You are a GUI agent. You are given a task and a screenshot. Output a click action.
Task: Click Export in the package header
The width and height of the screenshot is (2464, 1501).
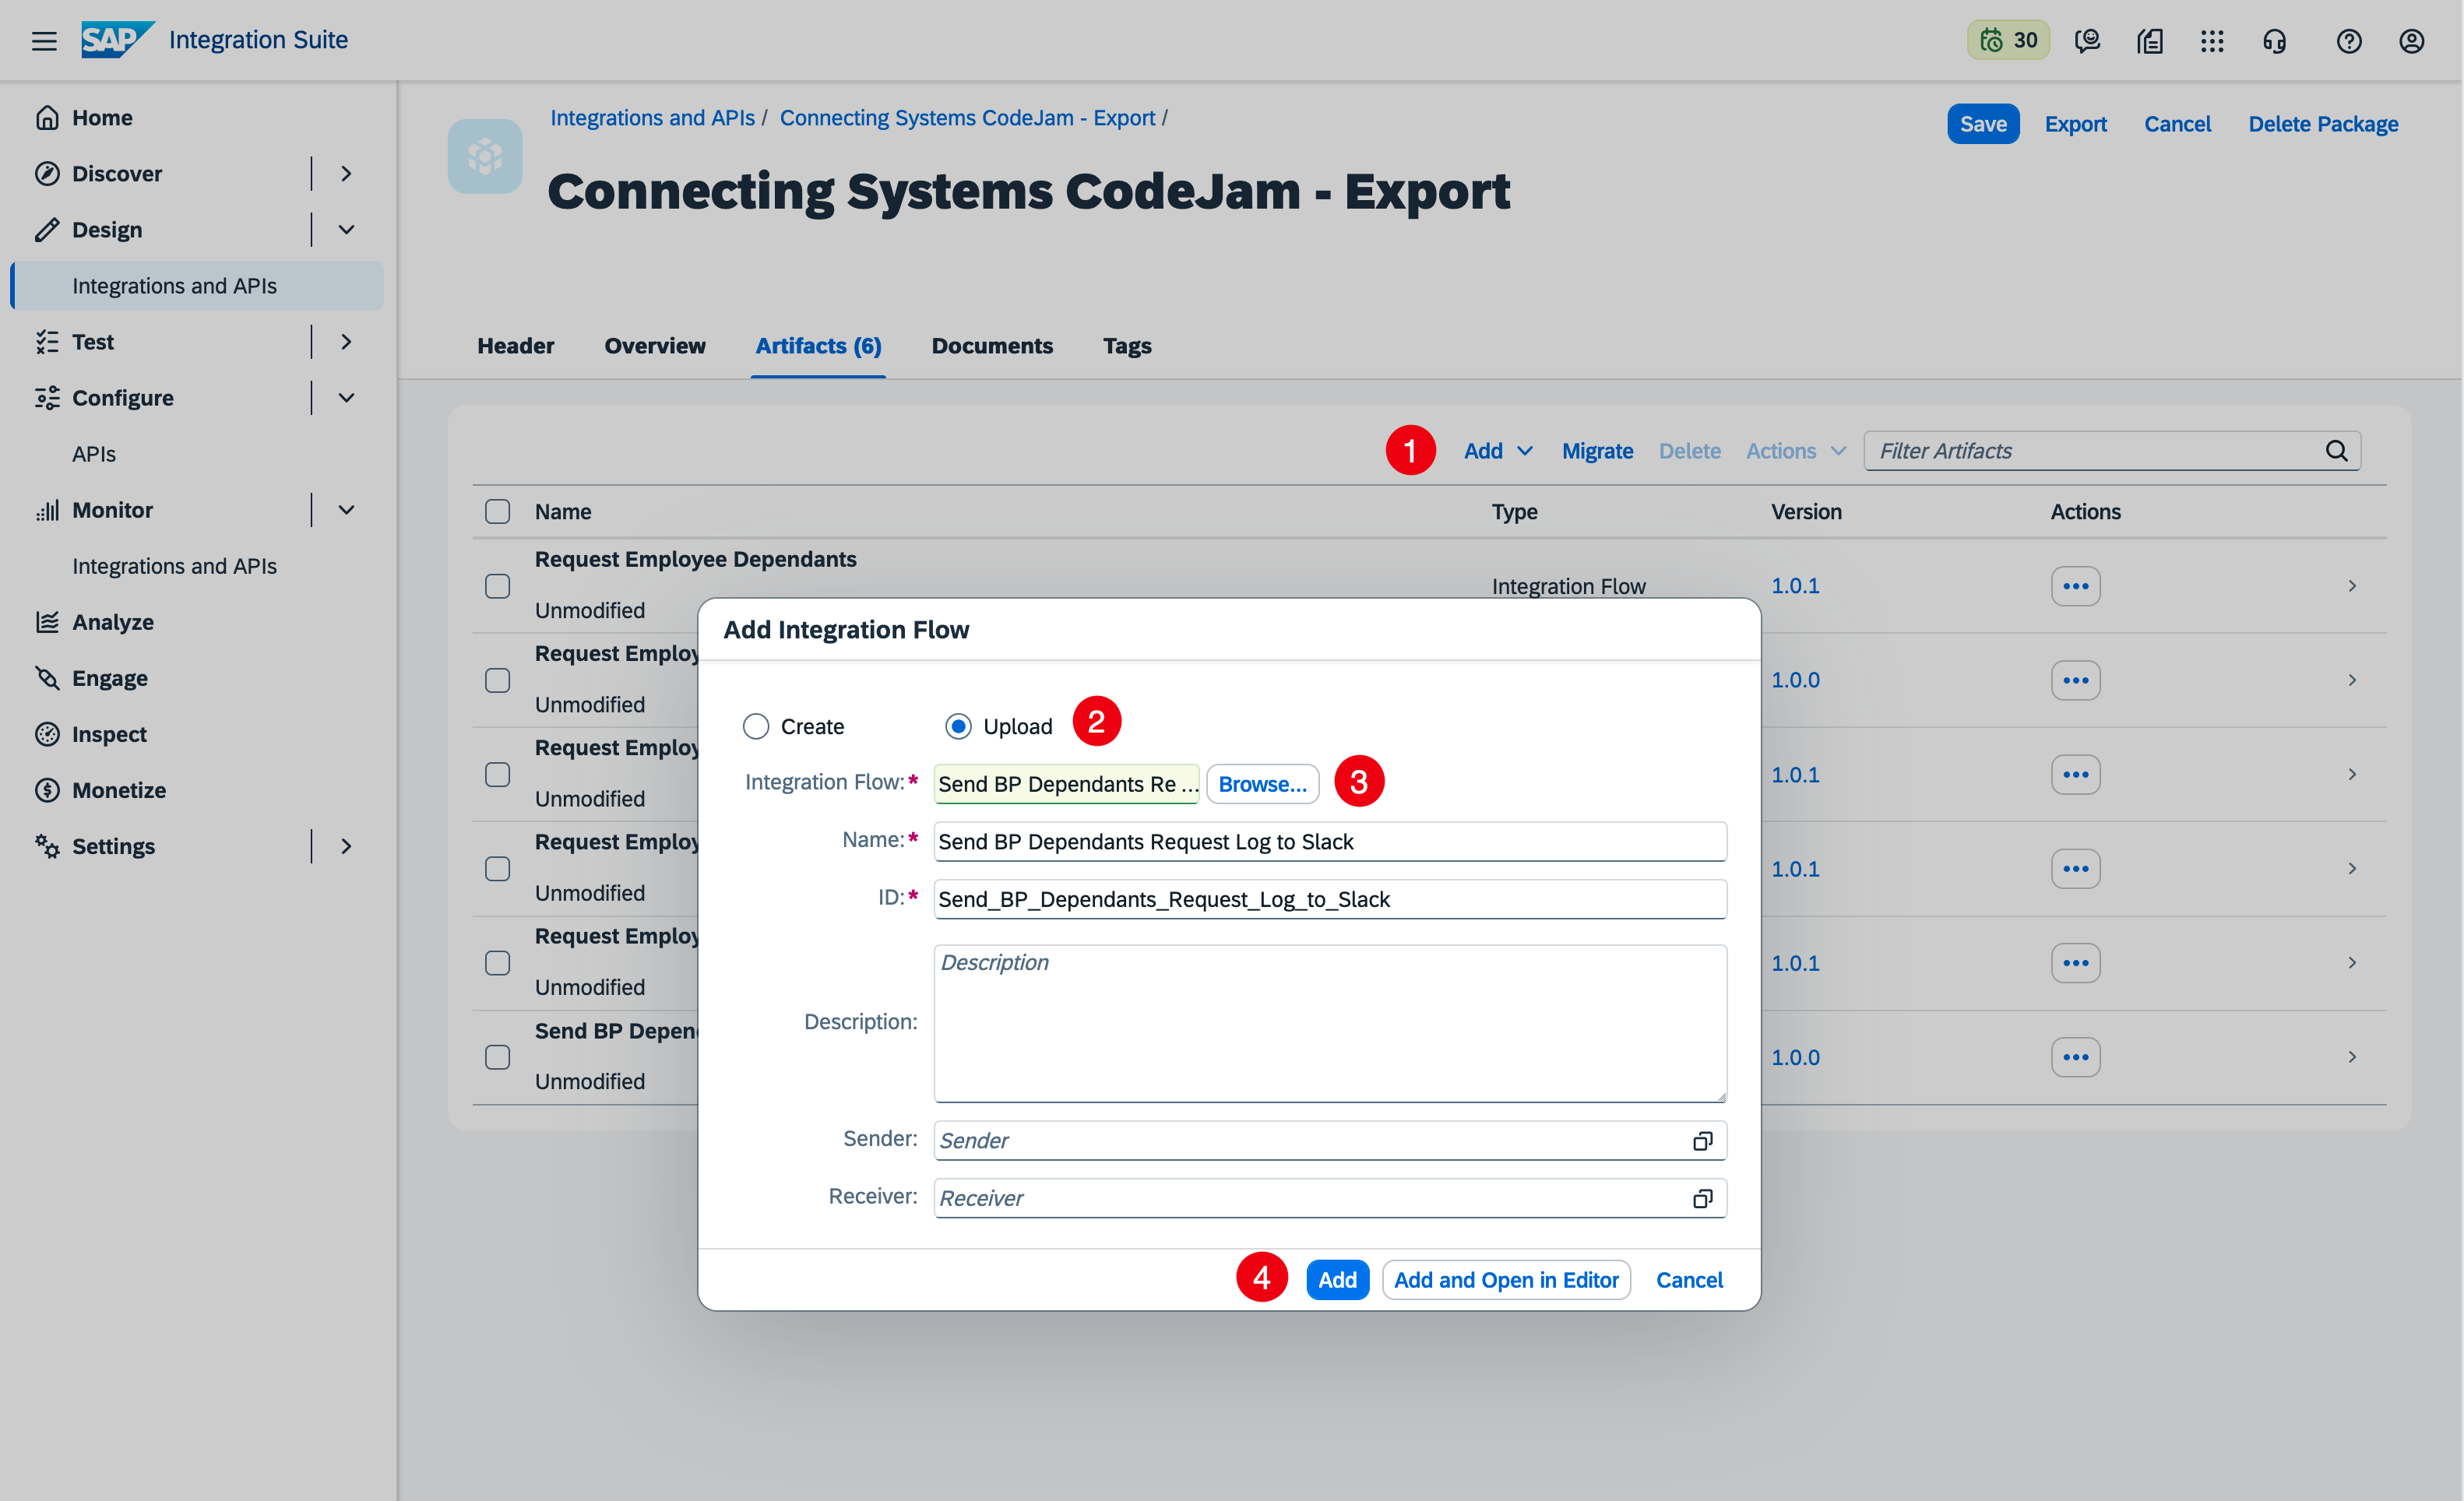(2075, 123)
